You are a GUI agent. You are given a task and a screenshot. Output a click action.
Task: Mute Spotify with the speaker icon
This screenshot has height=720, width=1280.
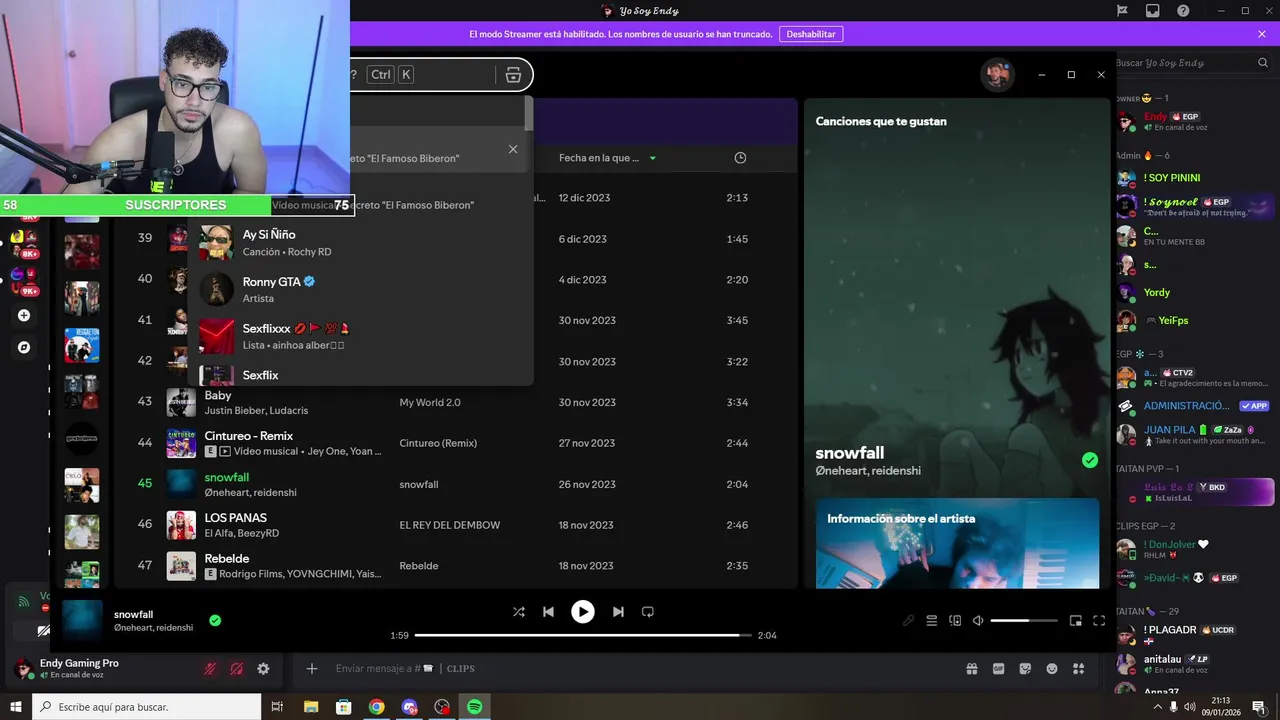978,621
